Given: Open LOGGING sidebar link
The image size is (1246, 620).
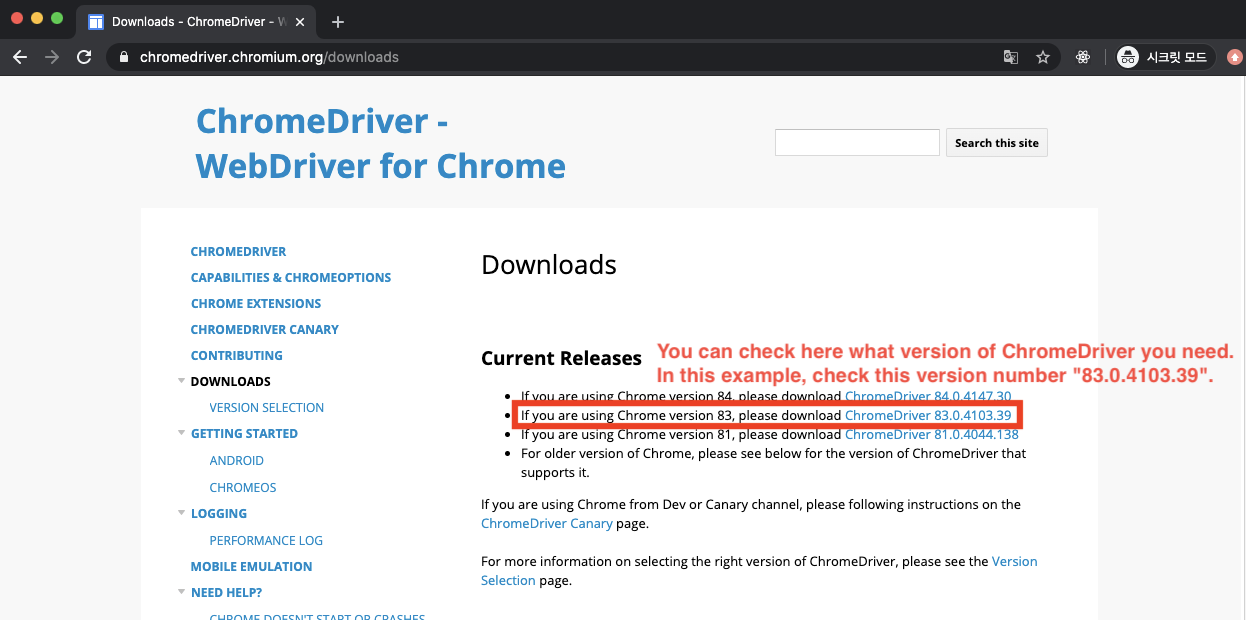Looking at the screenshot, I should [x=219, y=513].
